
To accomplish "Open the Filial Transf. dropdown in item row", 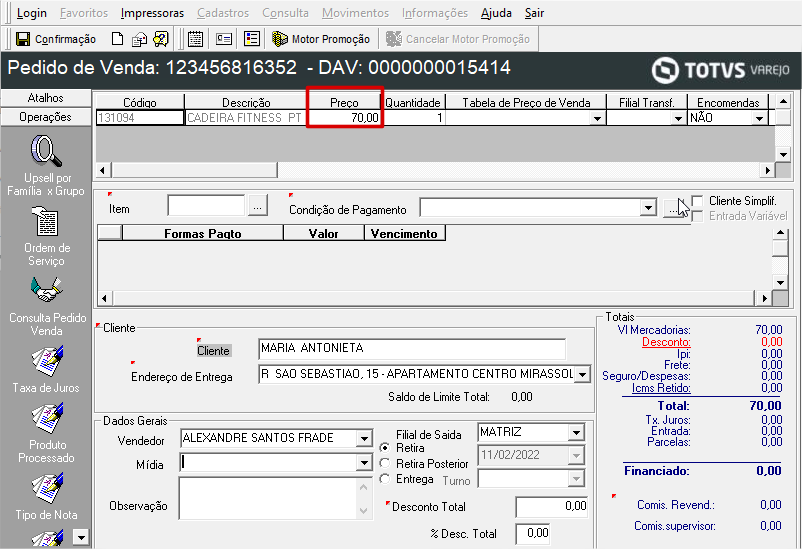I will coord(678,118).
